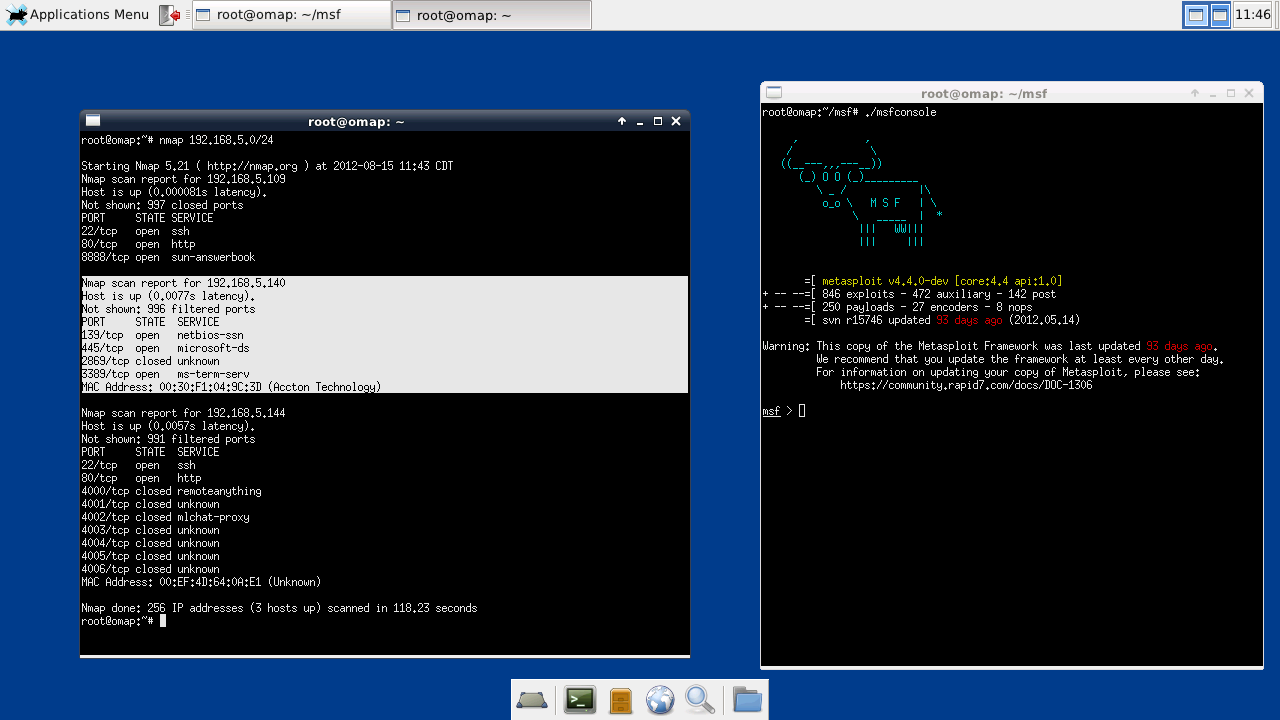Select the second workspace switcher thumbnail
Viewport: 1280px width, 720px height.
click(1220, 15)
